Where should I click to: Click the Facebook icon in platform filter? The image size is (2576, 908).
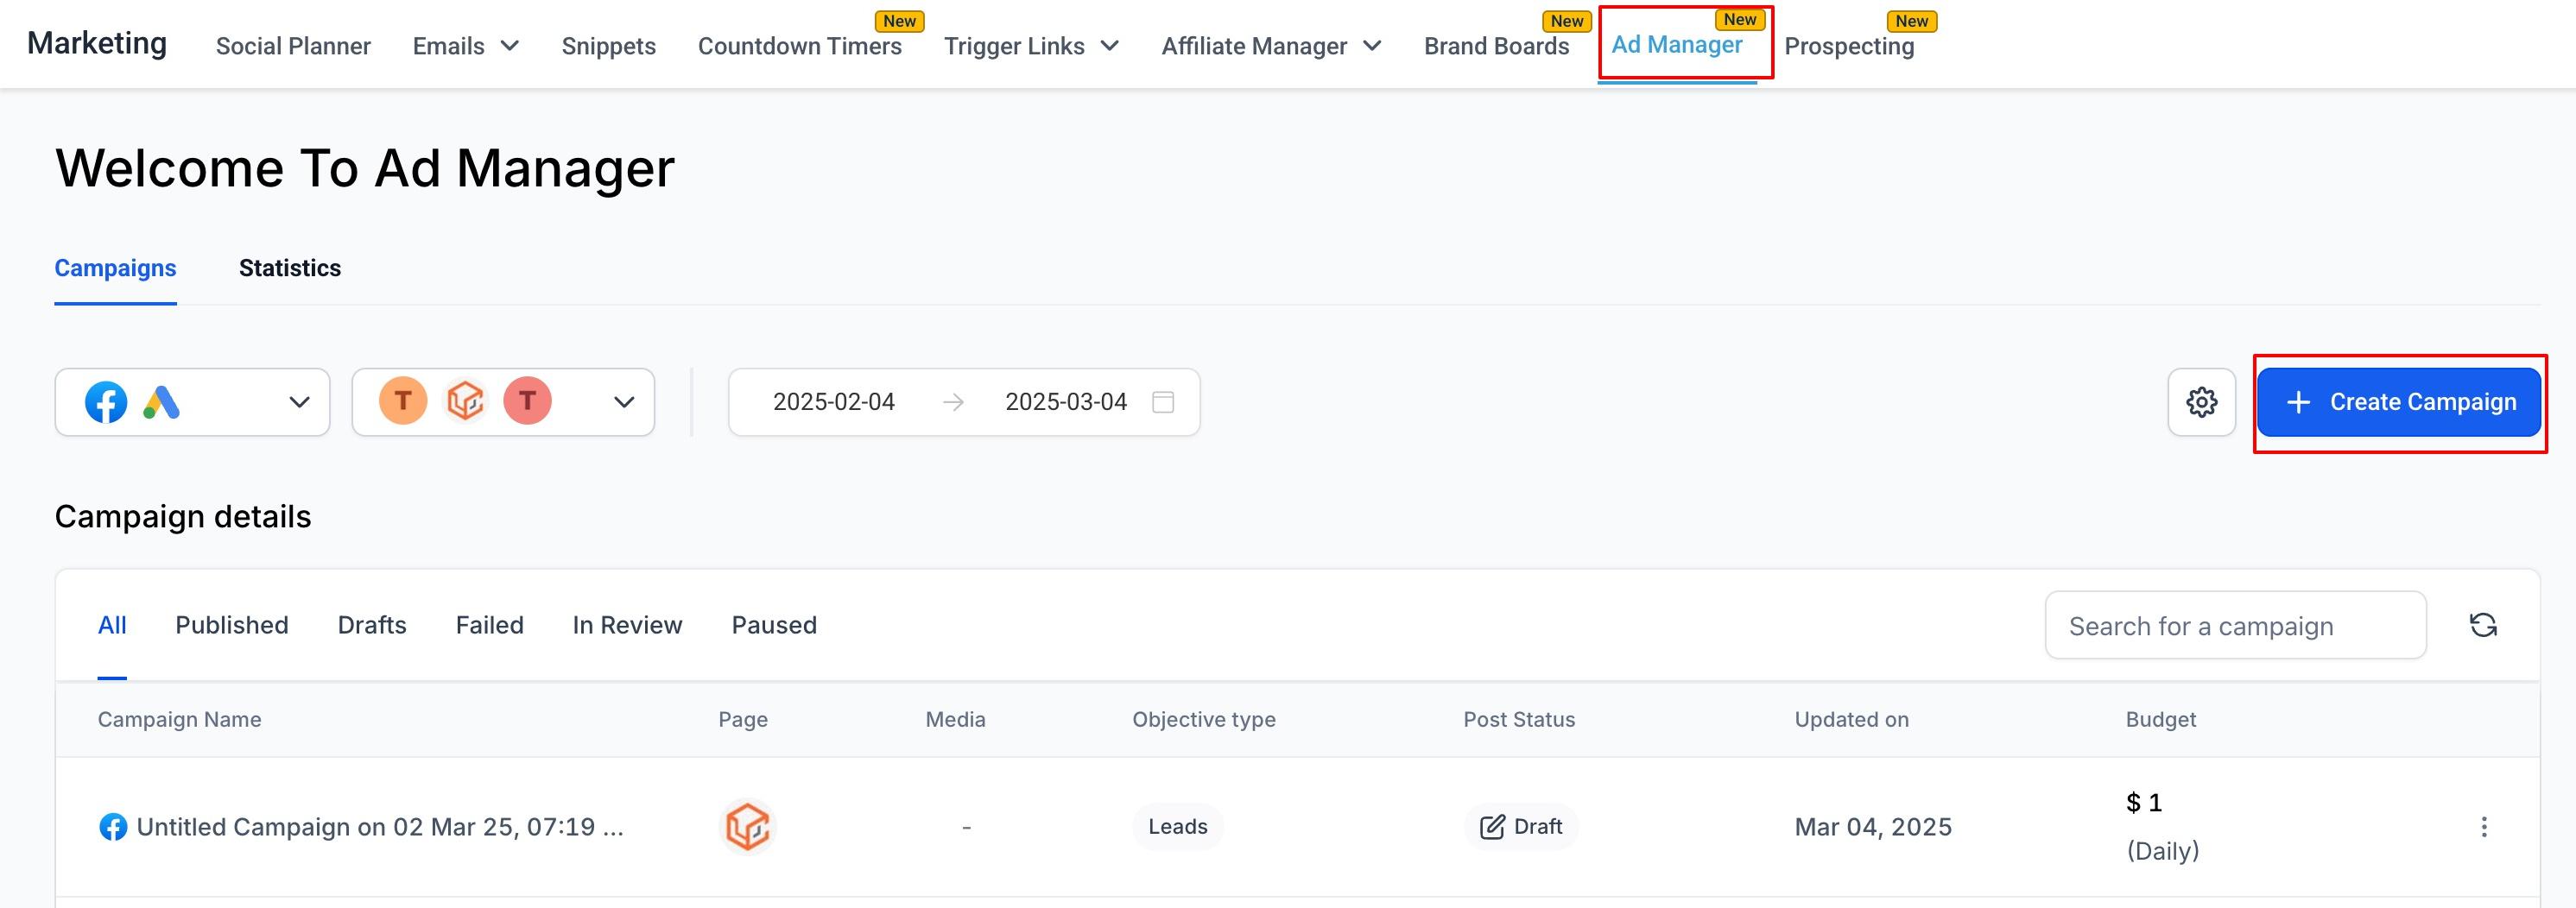[106, 402]
